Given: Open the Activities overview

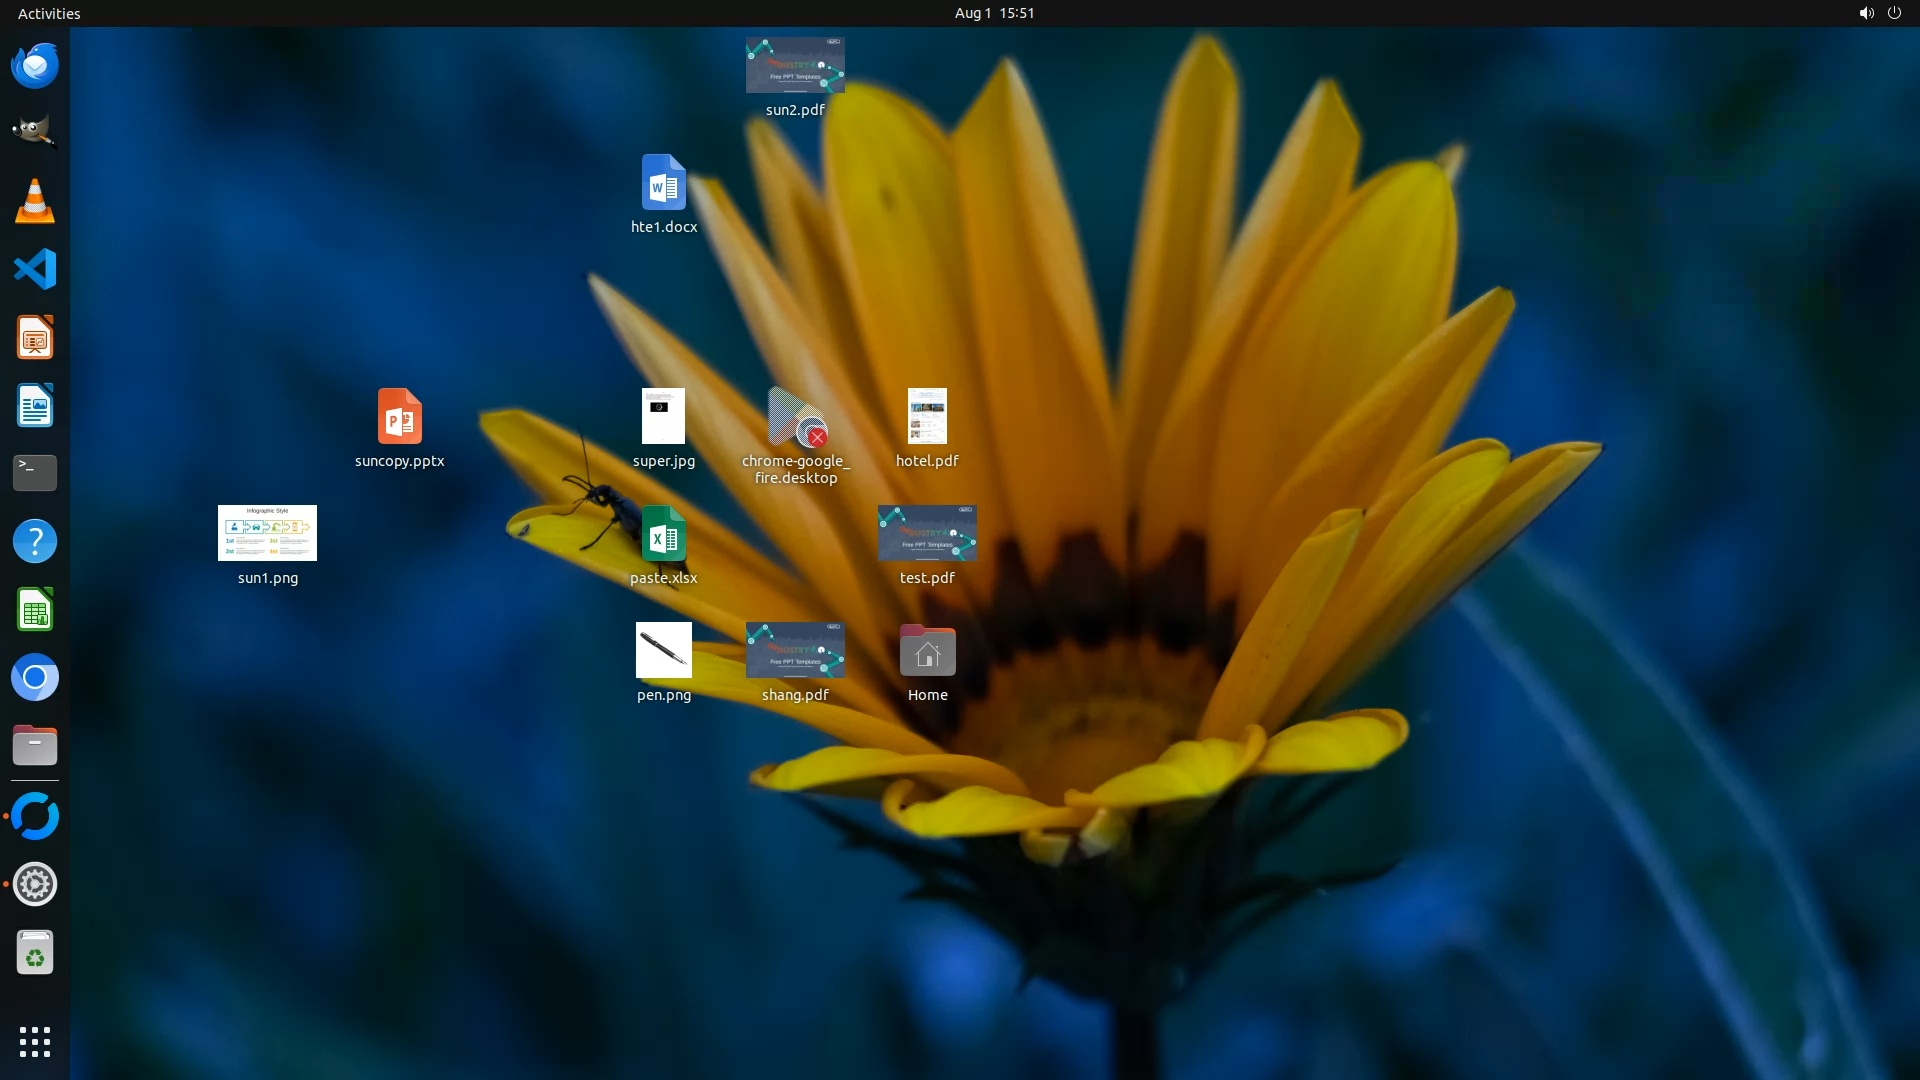Looking at the screenshot, I should [49, 13].
